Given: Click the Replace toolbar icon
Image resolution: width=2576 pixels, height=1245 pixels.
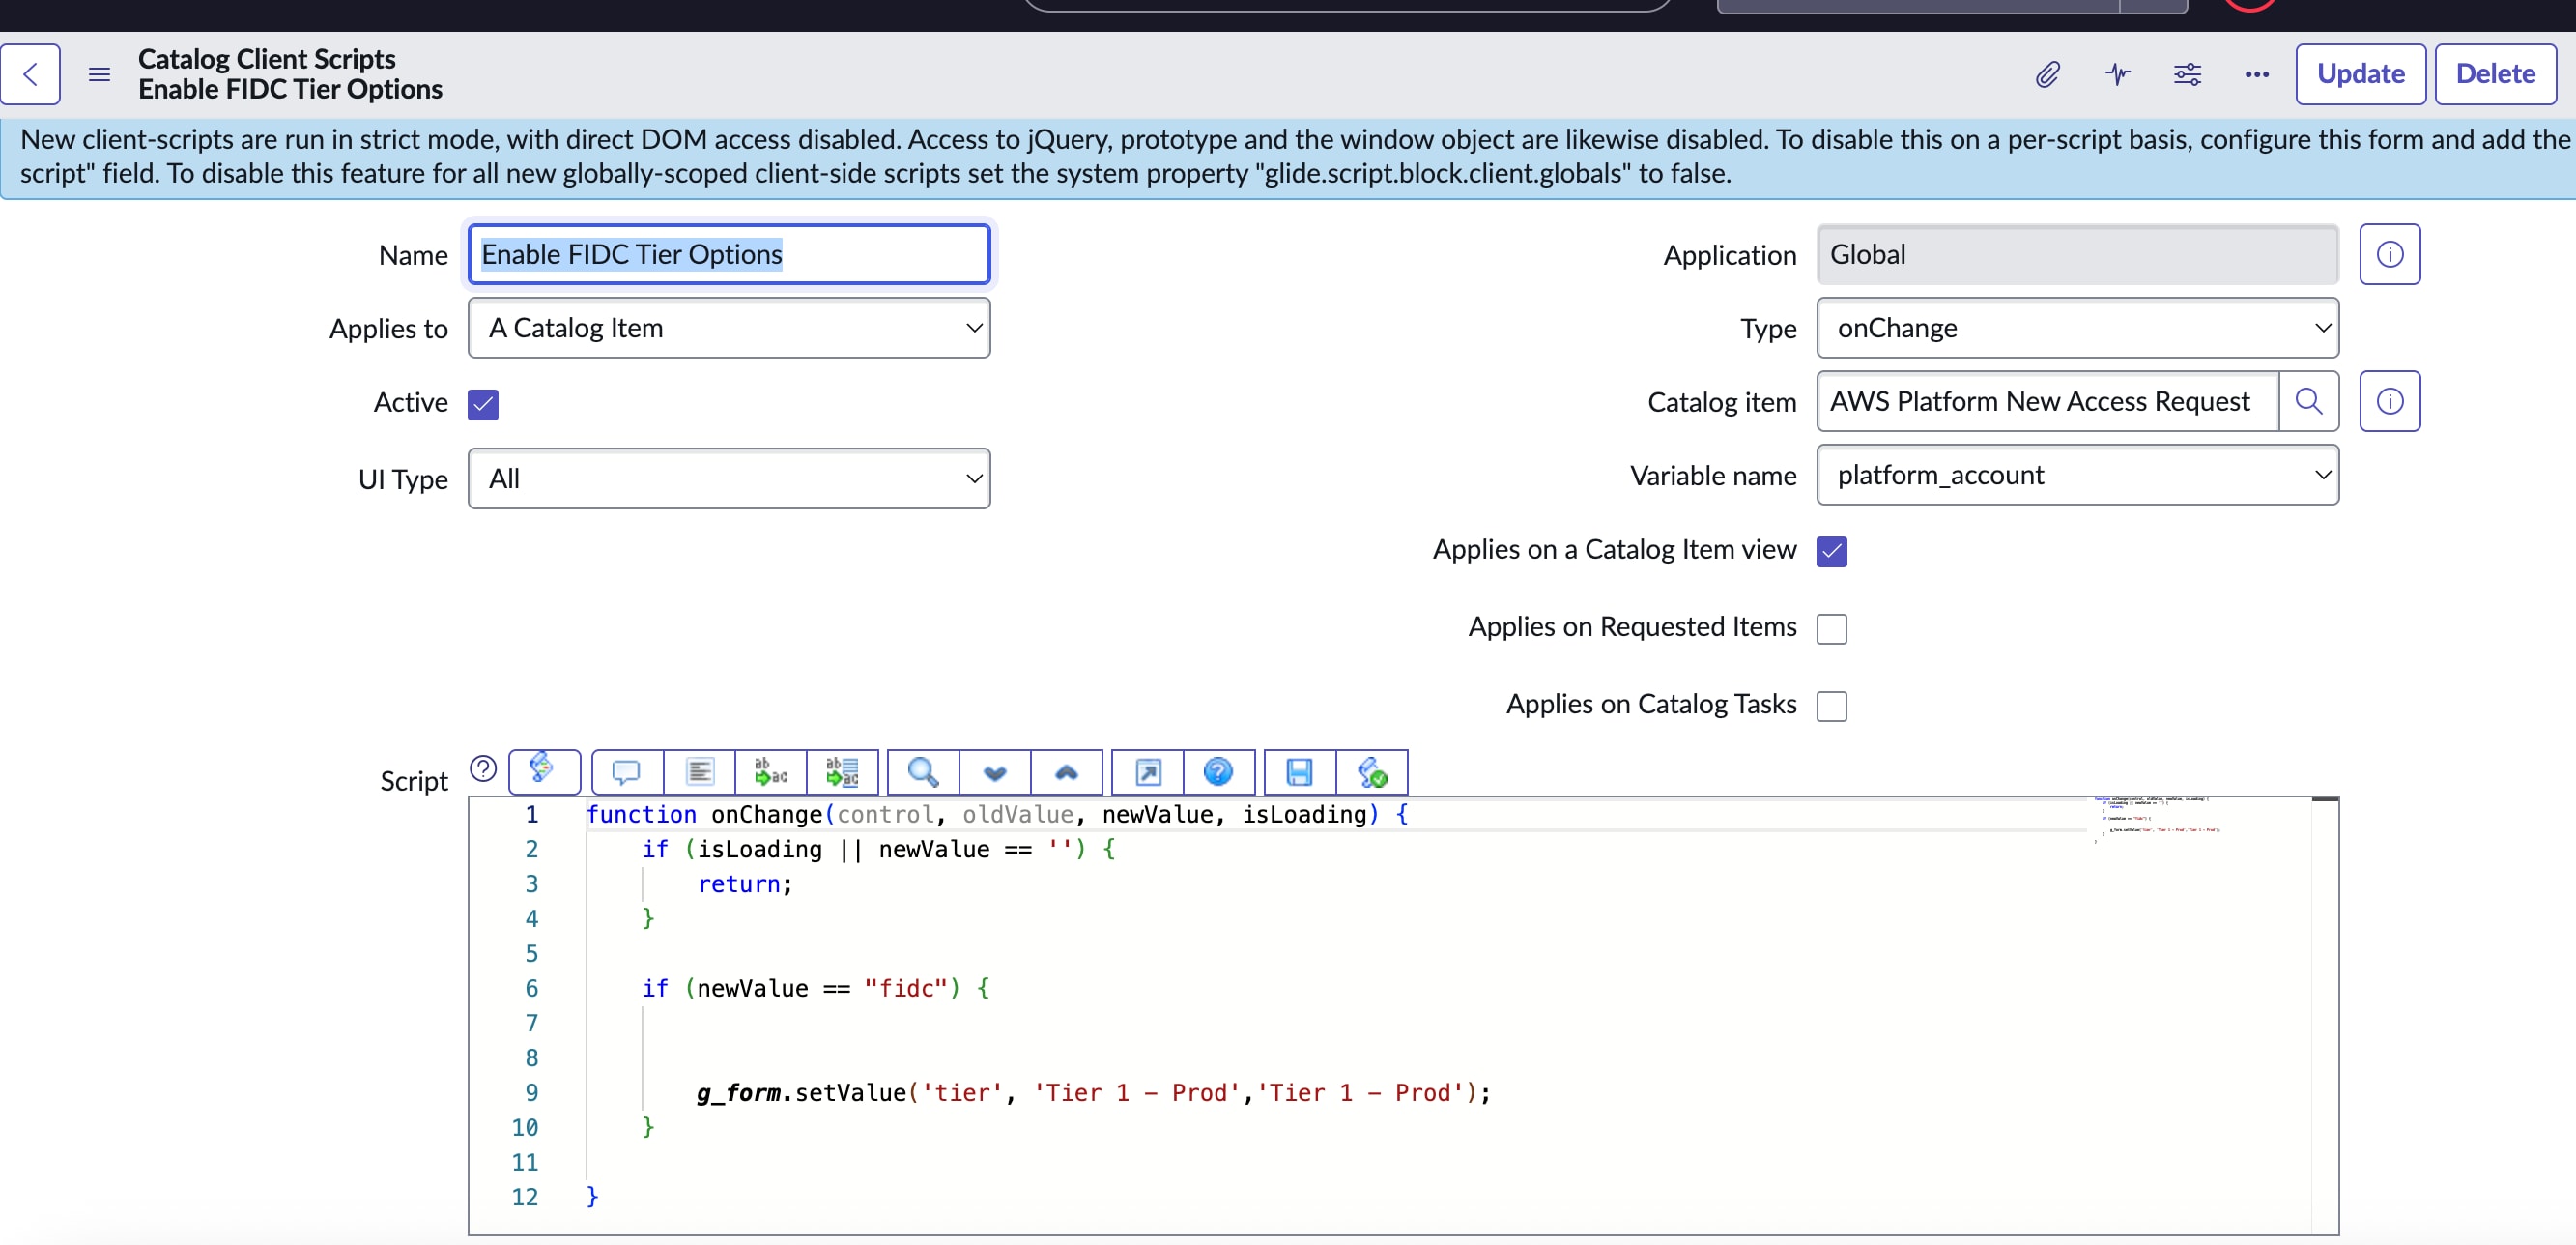Looking at the screenshot, I should (771, 772).
